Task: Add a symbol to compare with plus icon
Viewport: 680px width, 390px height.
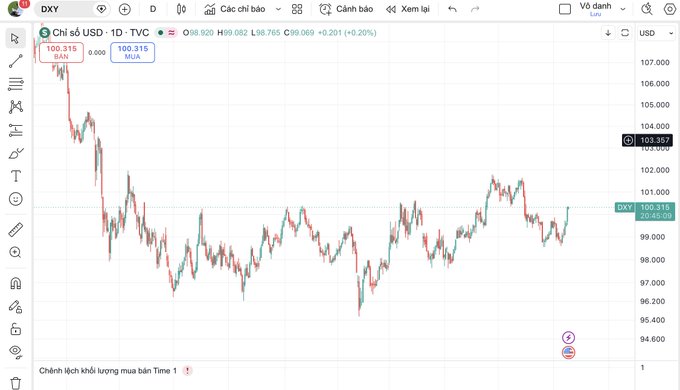Action: [x=124, y=9]
